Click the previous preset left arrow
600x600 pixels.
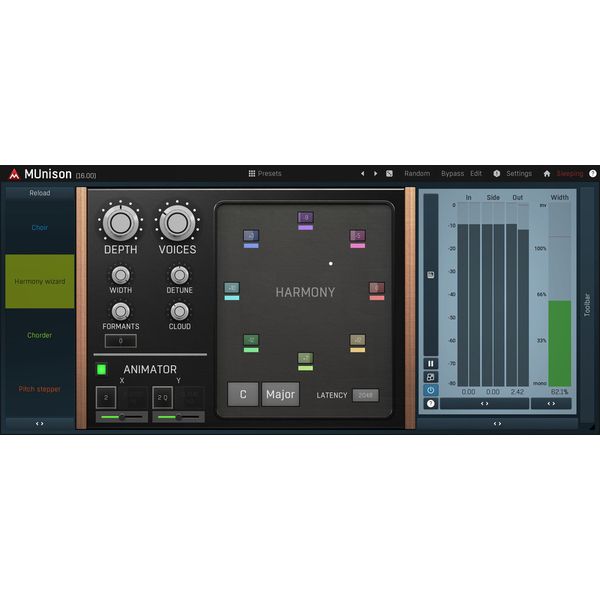(x=363, y=173)
